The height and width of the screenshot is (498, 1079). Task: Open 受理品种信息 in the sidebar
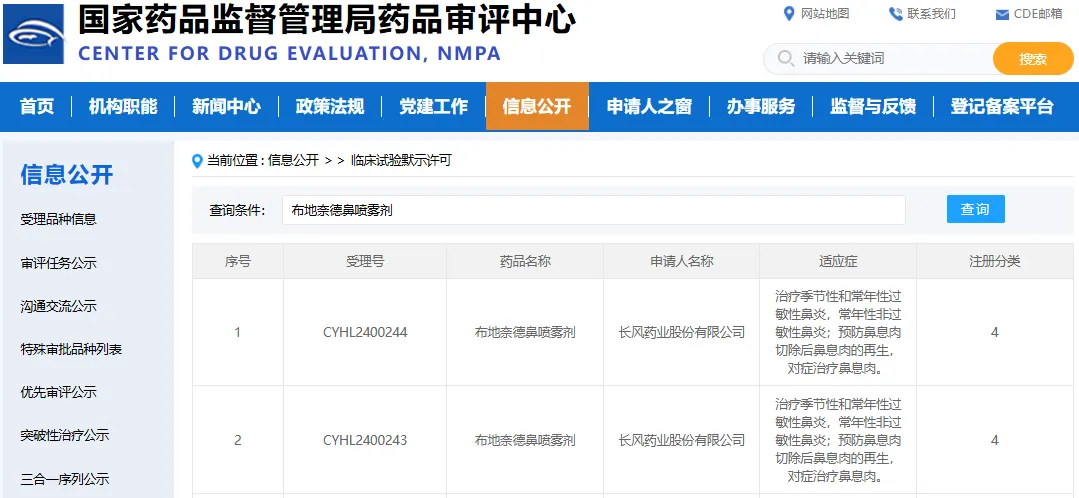click(x=59, y=219)
